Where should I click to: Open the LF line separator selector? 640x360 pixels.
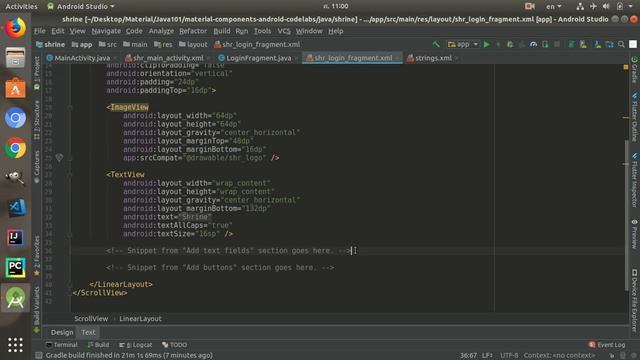487,356
